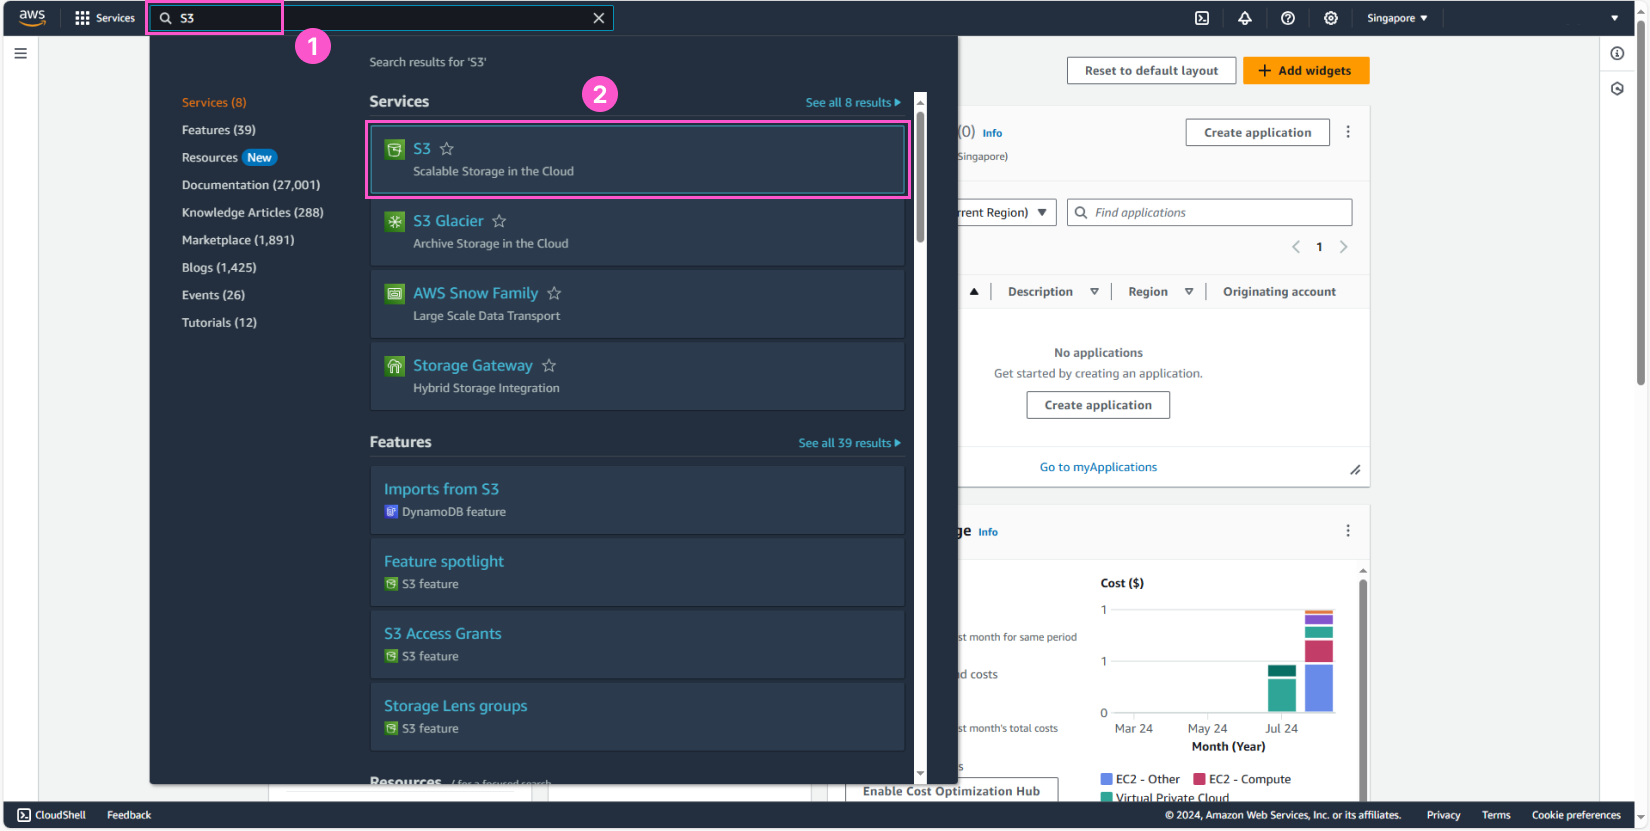This screenshot has width=1650, height=831.
Task: Open the account menu caret
Action: (x=1614, y=18)
